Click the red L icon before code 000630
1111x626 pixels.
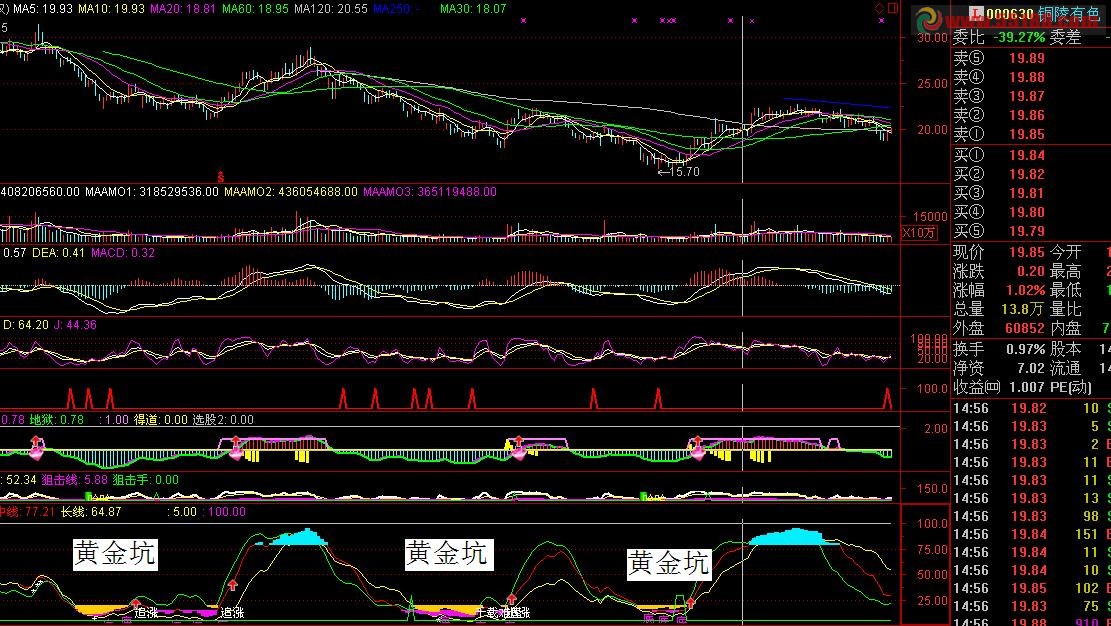(976, 13)
